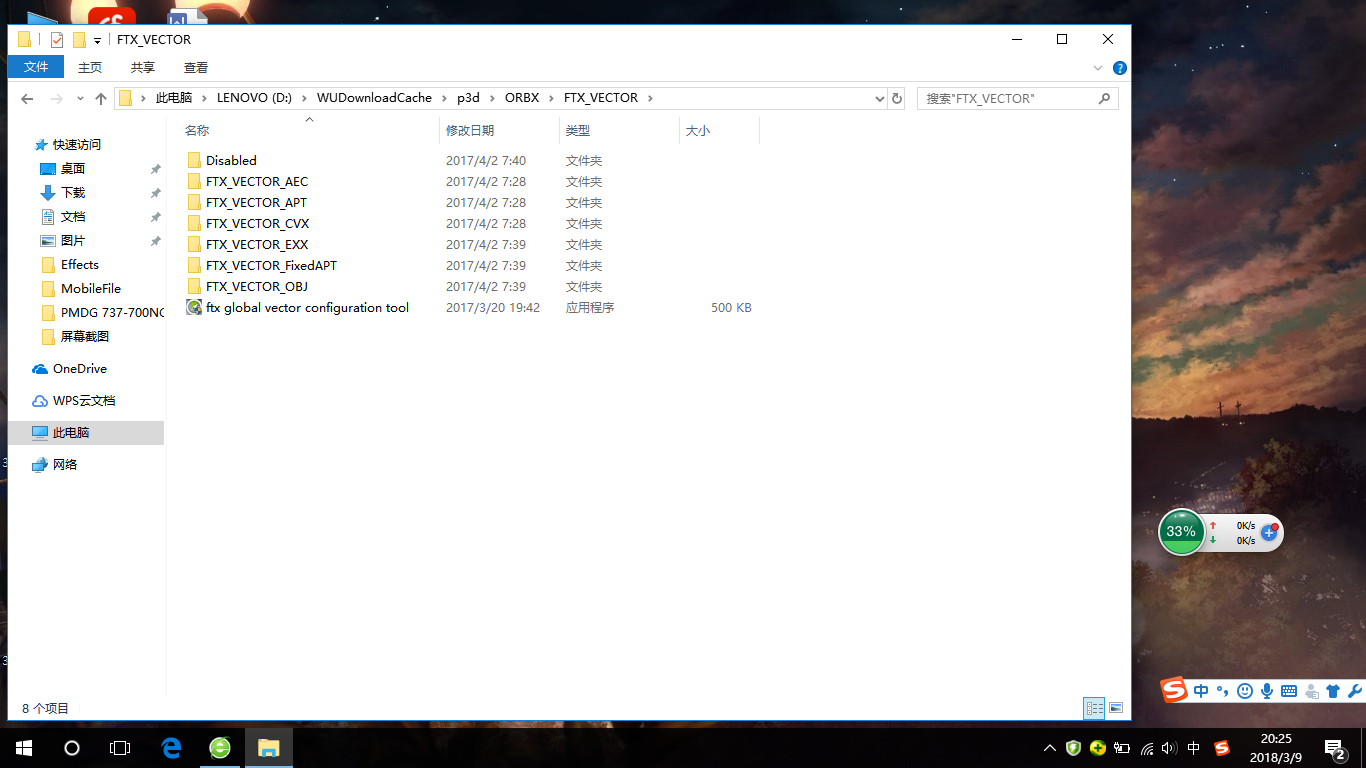Expand the address bar history dropdown

tap(880, 98)
